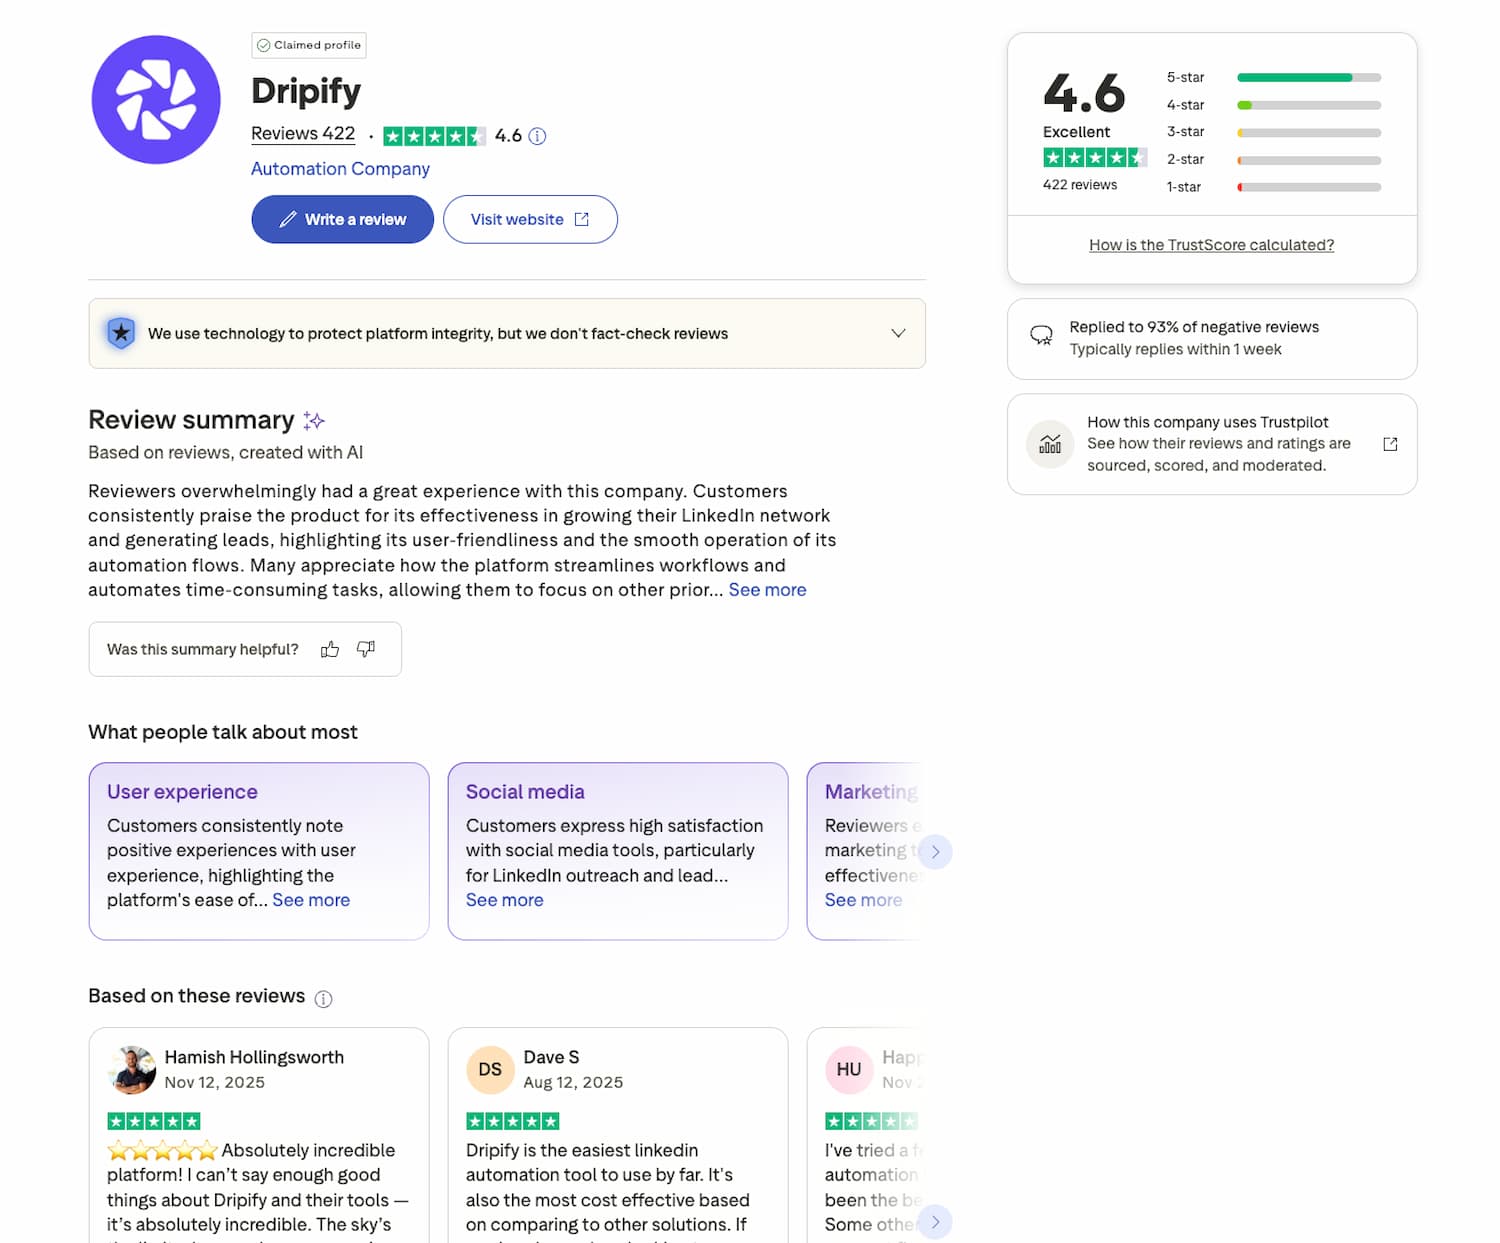Click the right arrow on the topics carousel
Viewport: 1500px width, 1243px height.
pos(936,851)
